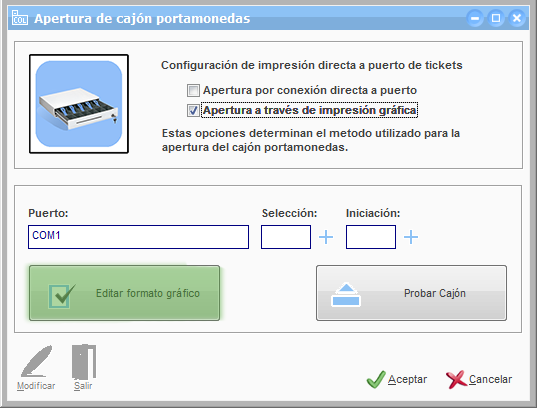
Task: Click the red X Cancelar icon
Action: coord(457,379)
